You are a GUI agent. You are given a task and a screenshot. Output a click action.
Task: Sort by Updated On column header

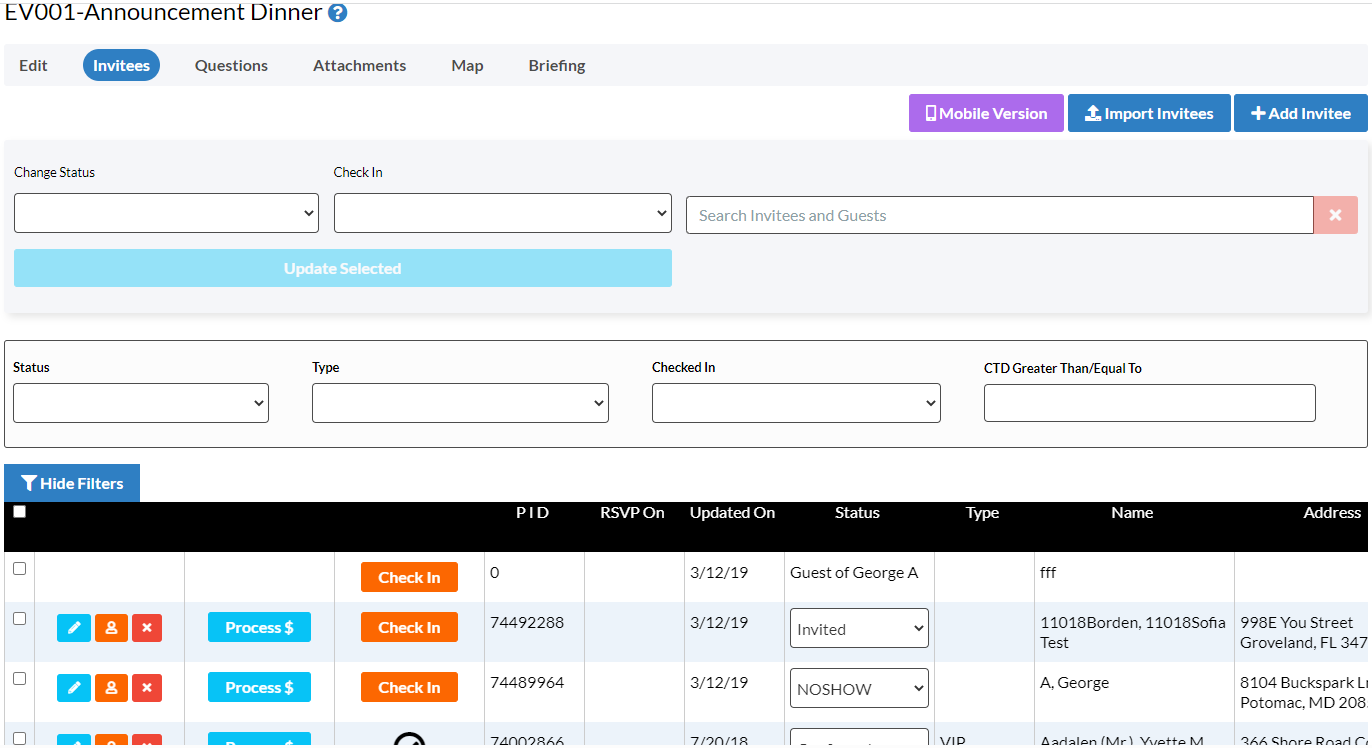coord(732,513)
